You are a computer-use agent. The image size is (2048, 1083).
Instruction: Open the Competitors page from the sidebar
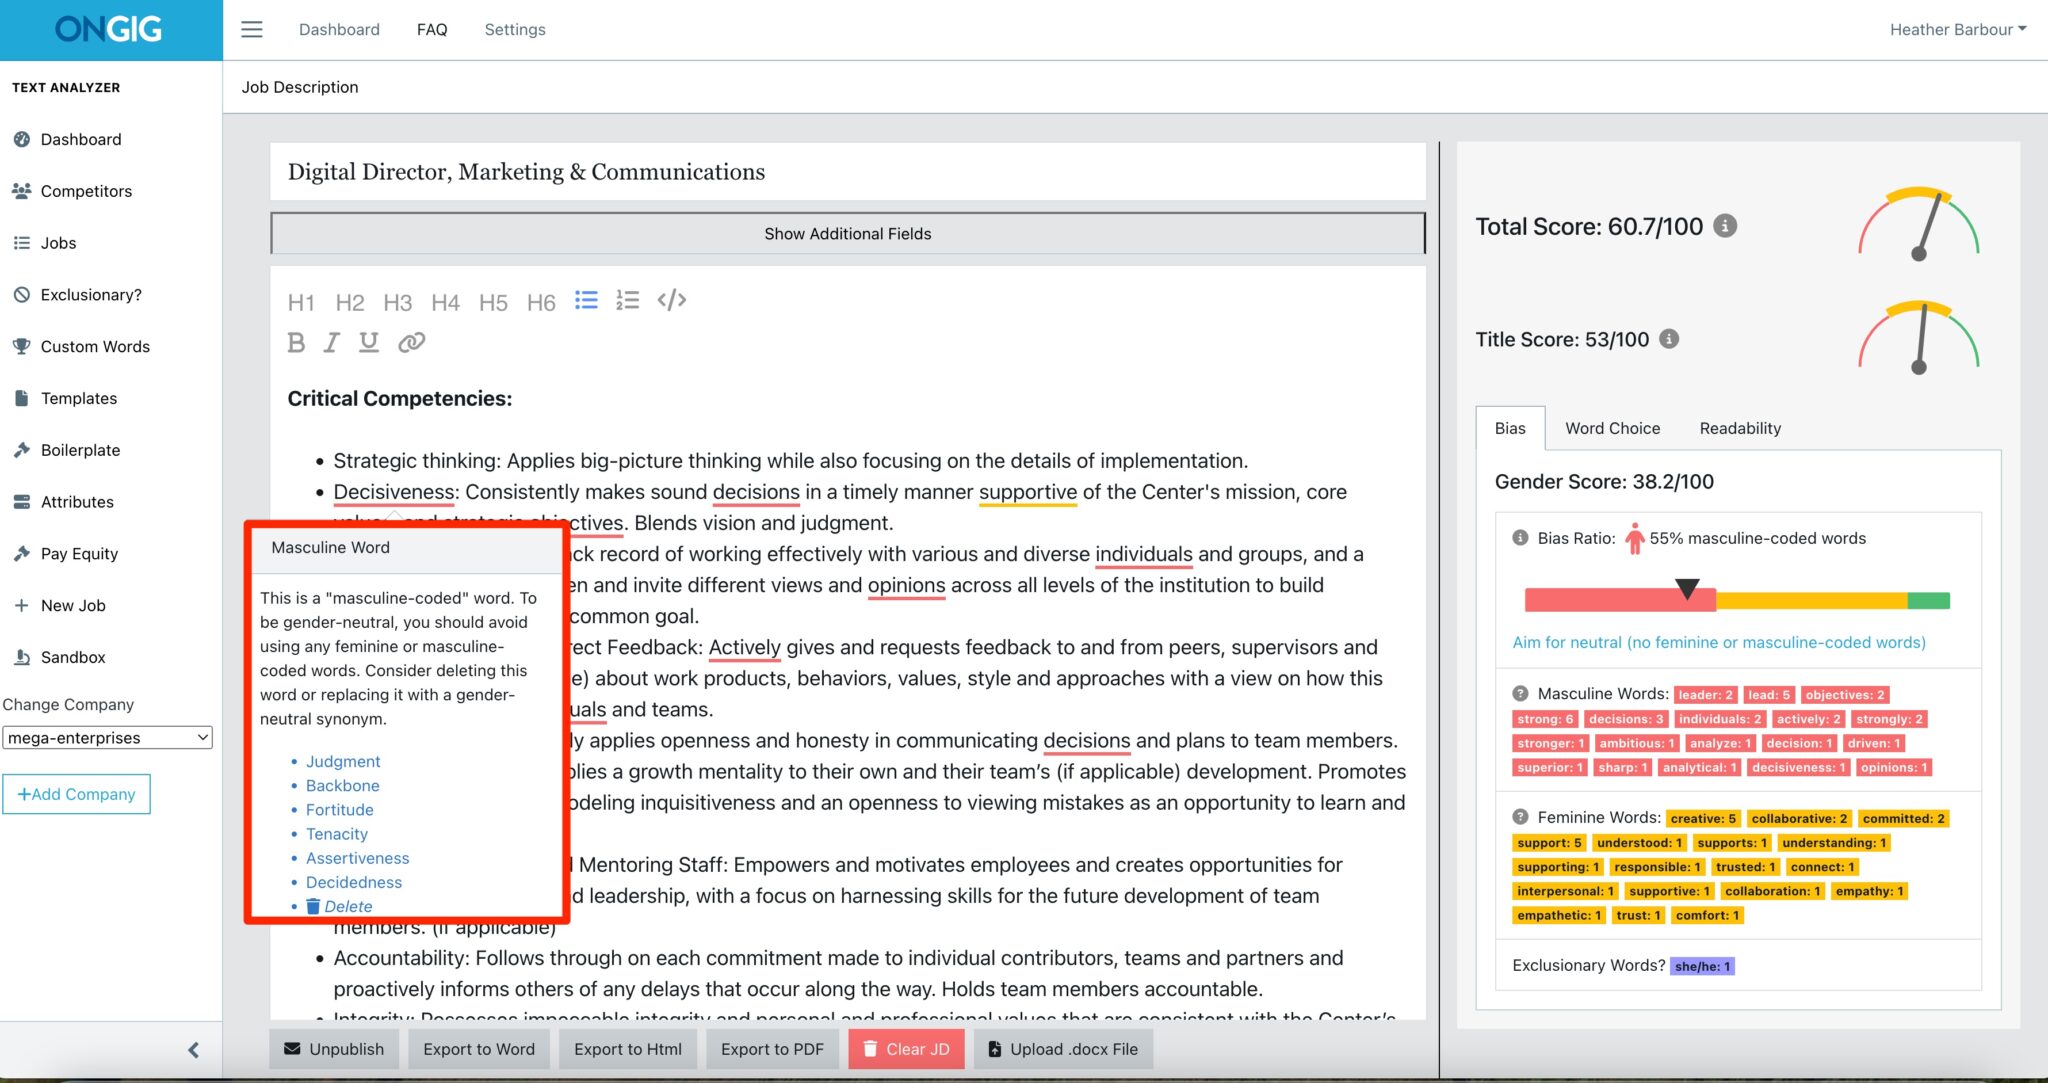(86, 191)
